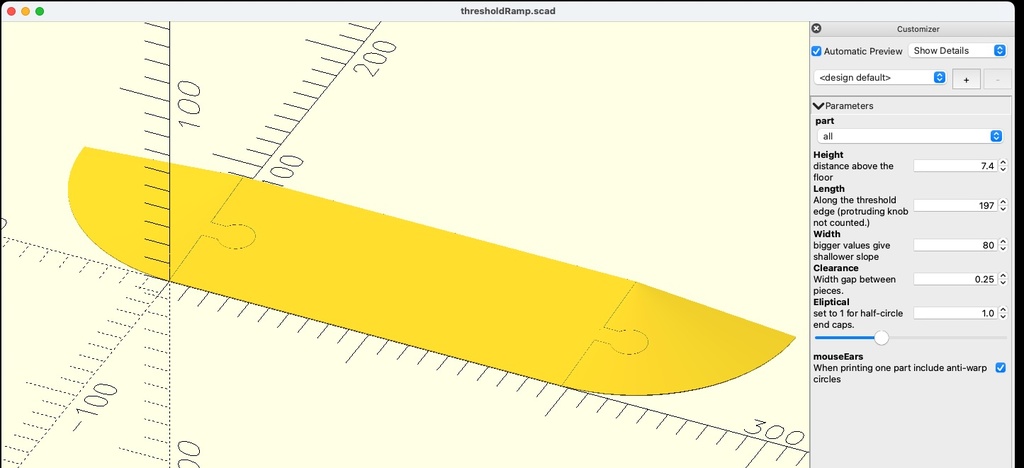Open the part dropdown set to all
Screen dimensions: 1024x468
click(910, 136)
